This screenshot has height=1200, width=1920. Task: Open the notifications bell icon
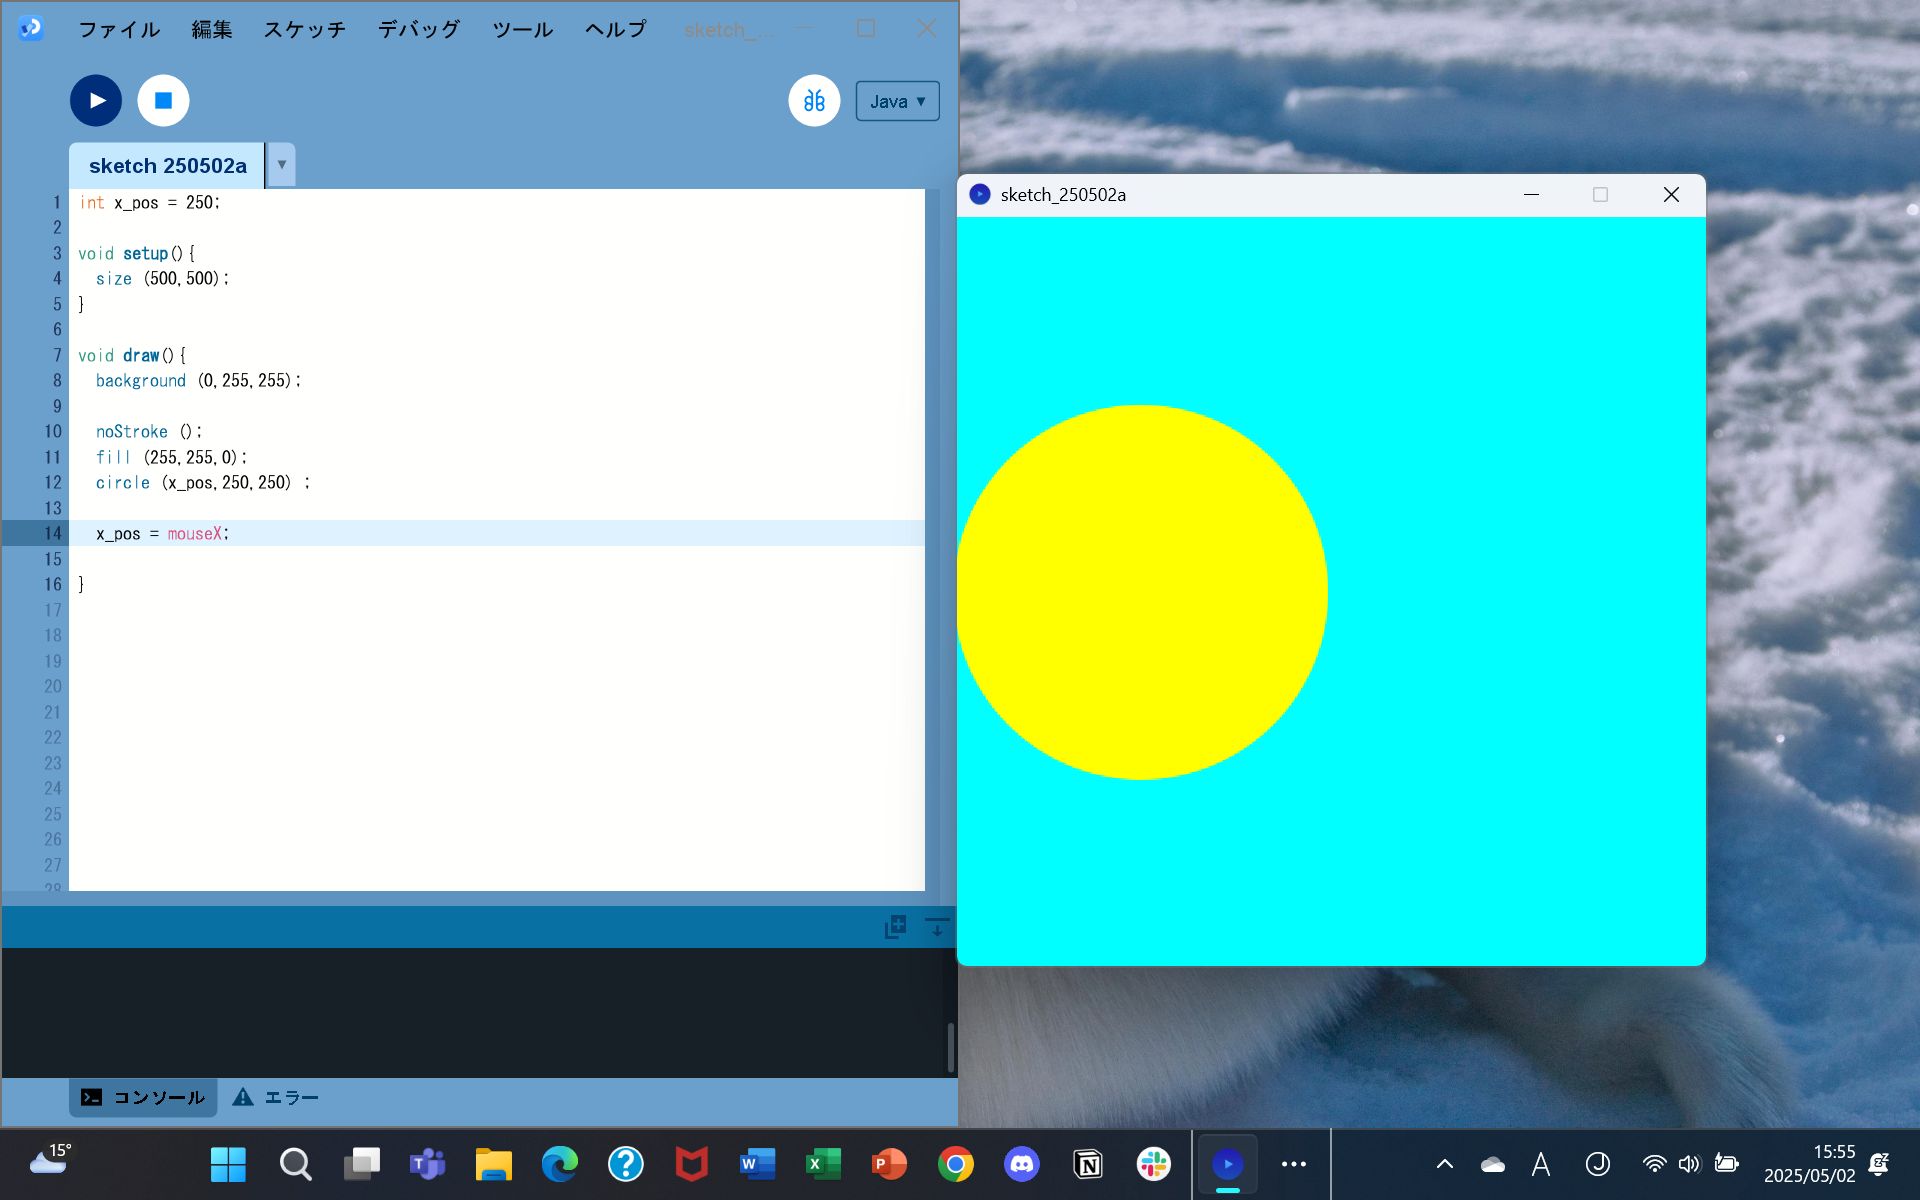(1880, 1164)
